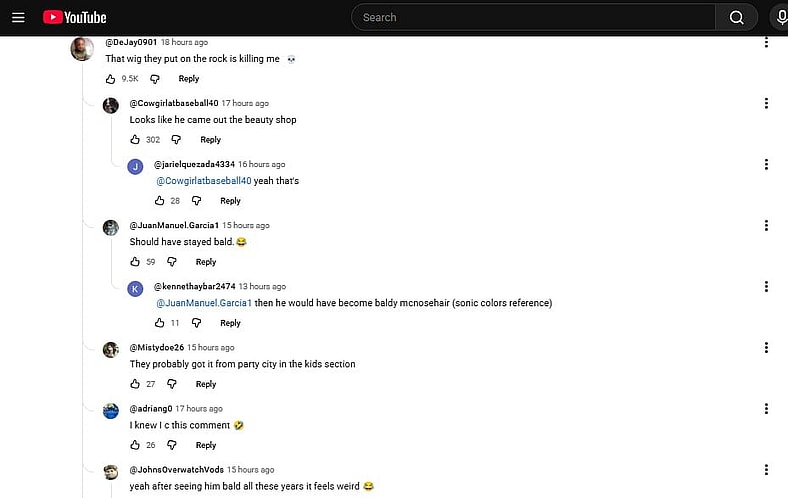Open the @jarielquezada4334 username link

pyautogui.click(x=194, y=164)
